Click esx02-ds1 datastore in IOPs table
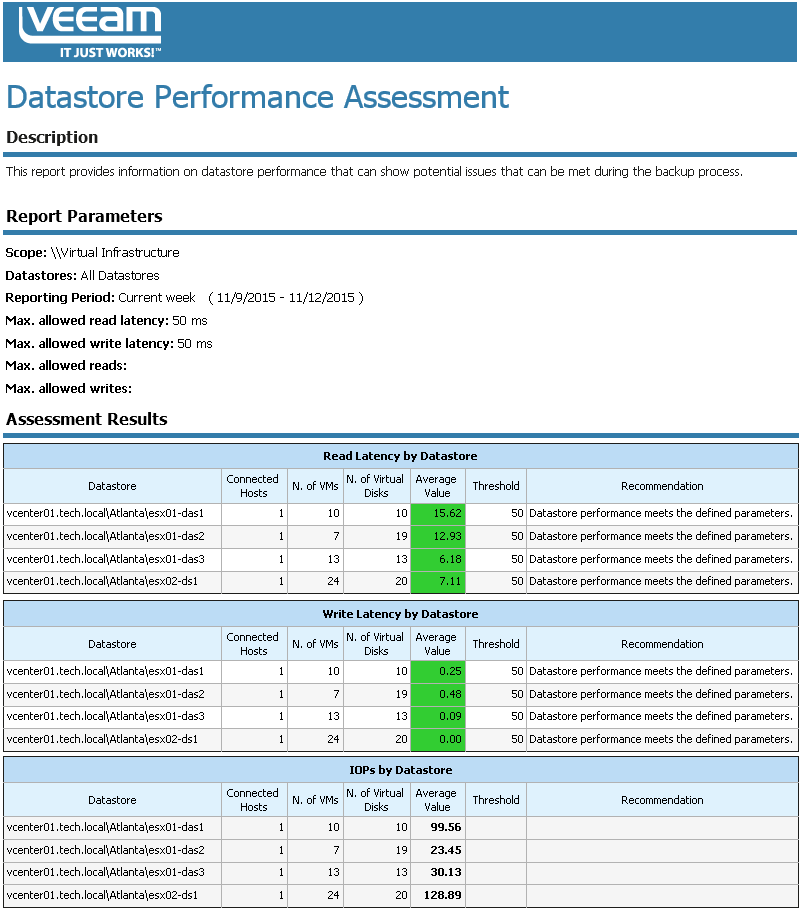801x911 pixels. click(x=102, y=895)
